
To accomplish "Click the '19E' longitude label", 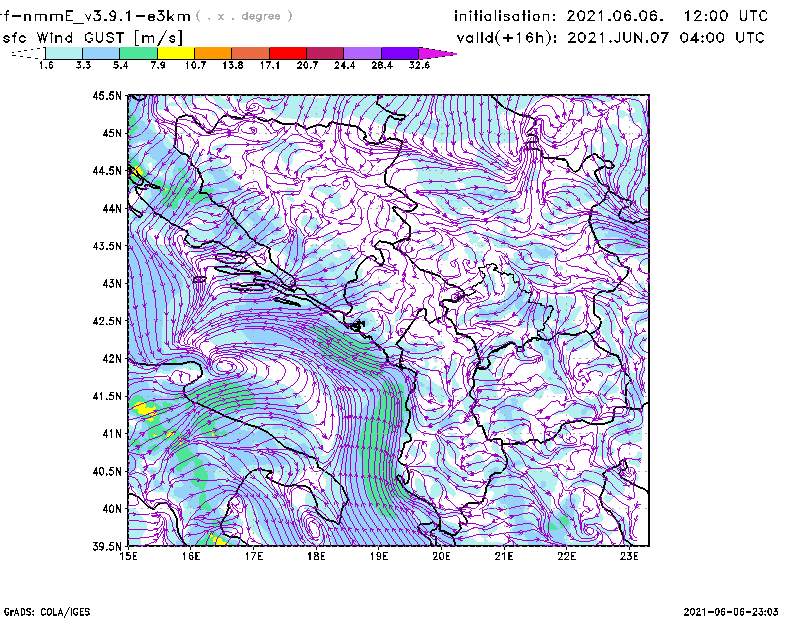I will coord(379,556).
